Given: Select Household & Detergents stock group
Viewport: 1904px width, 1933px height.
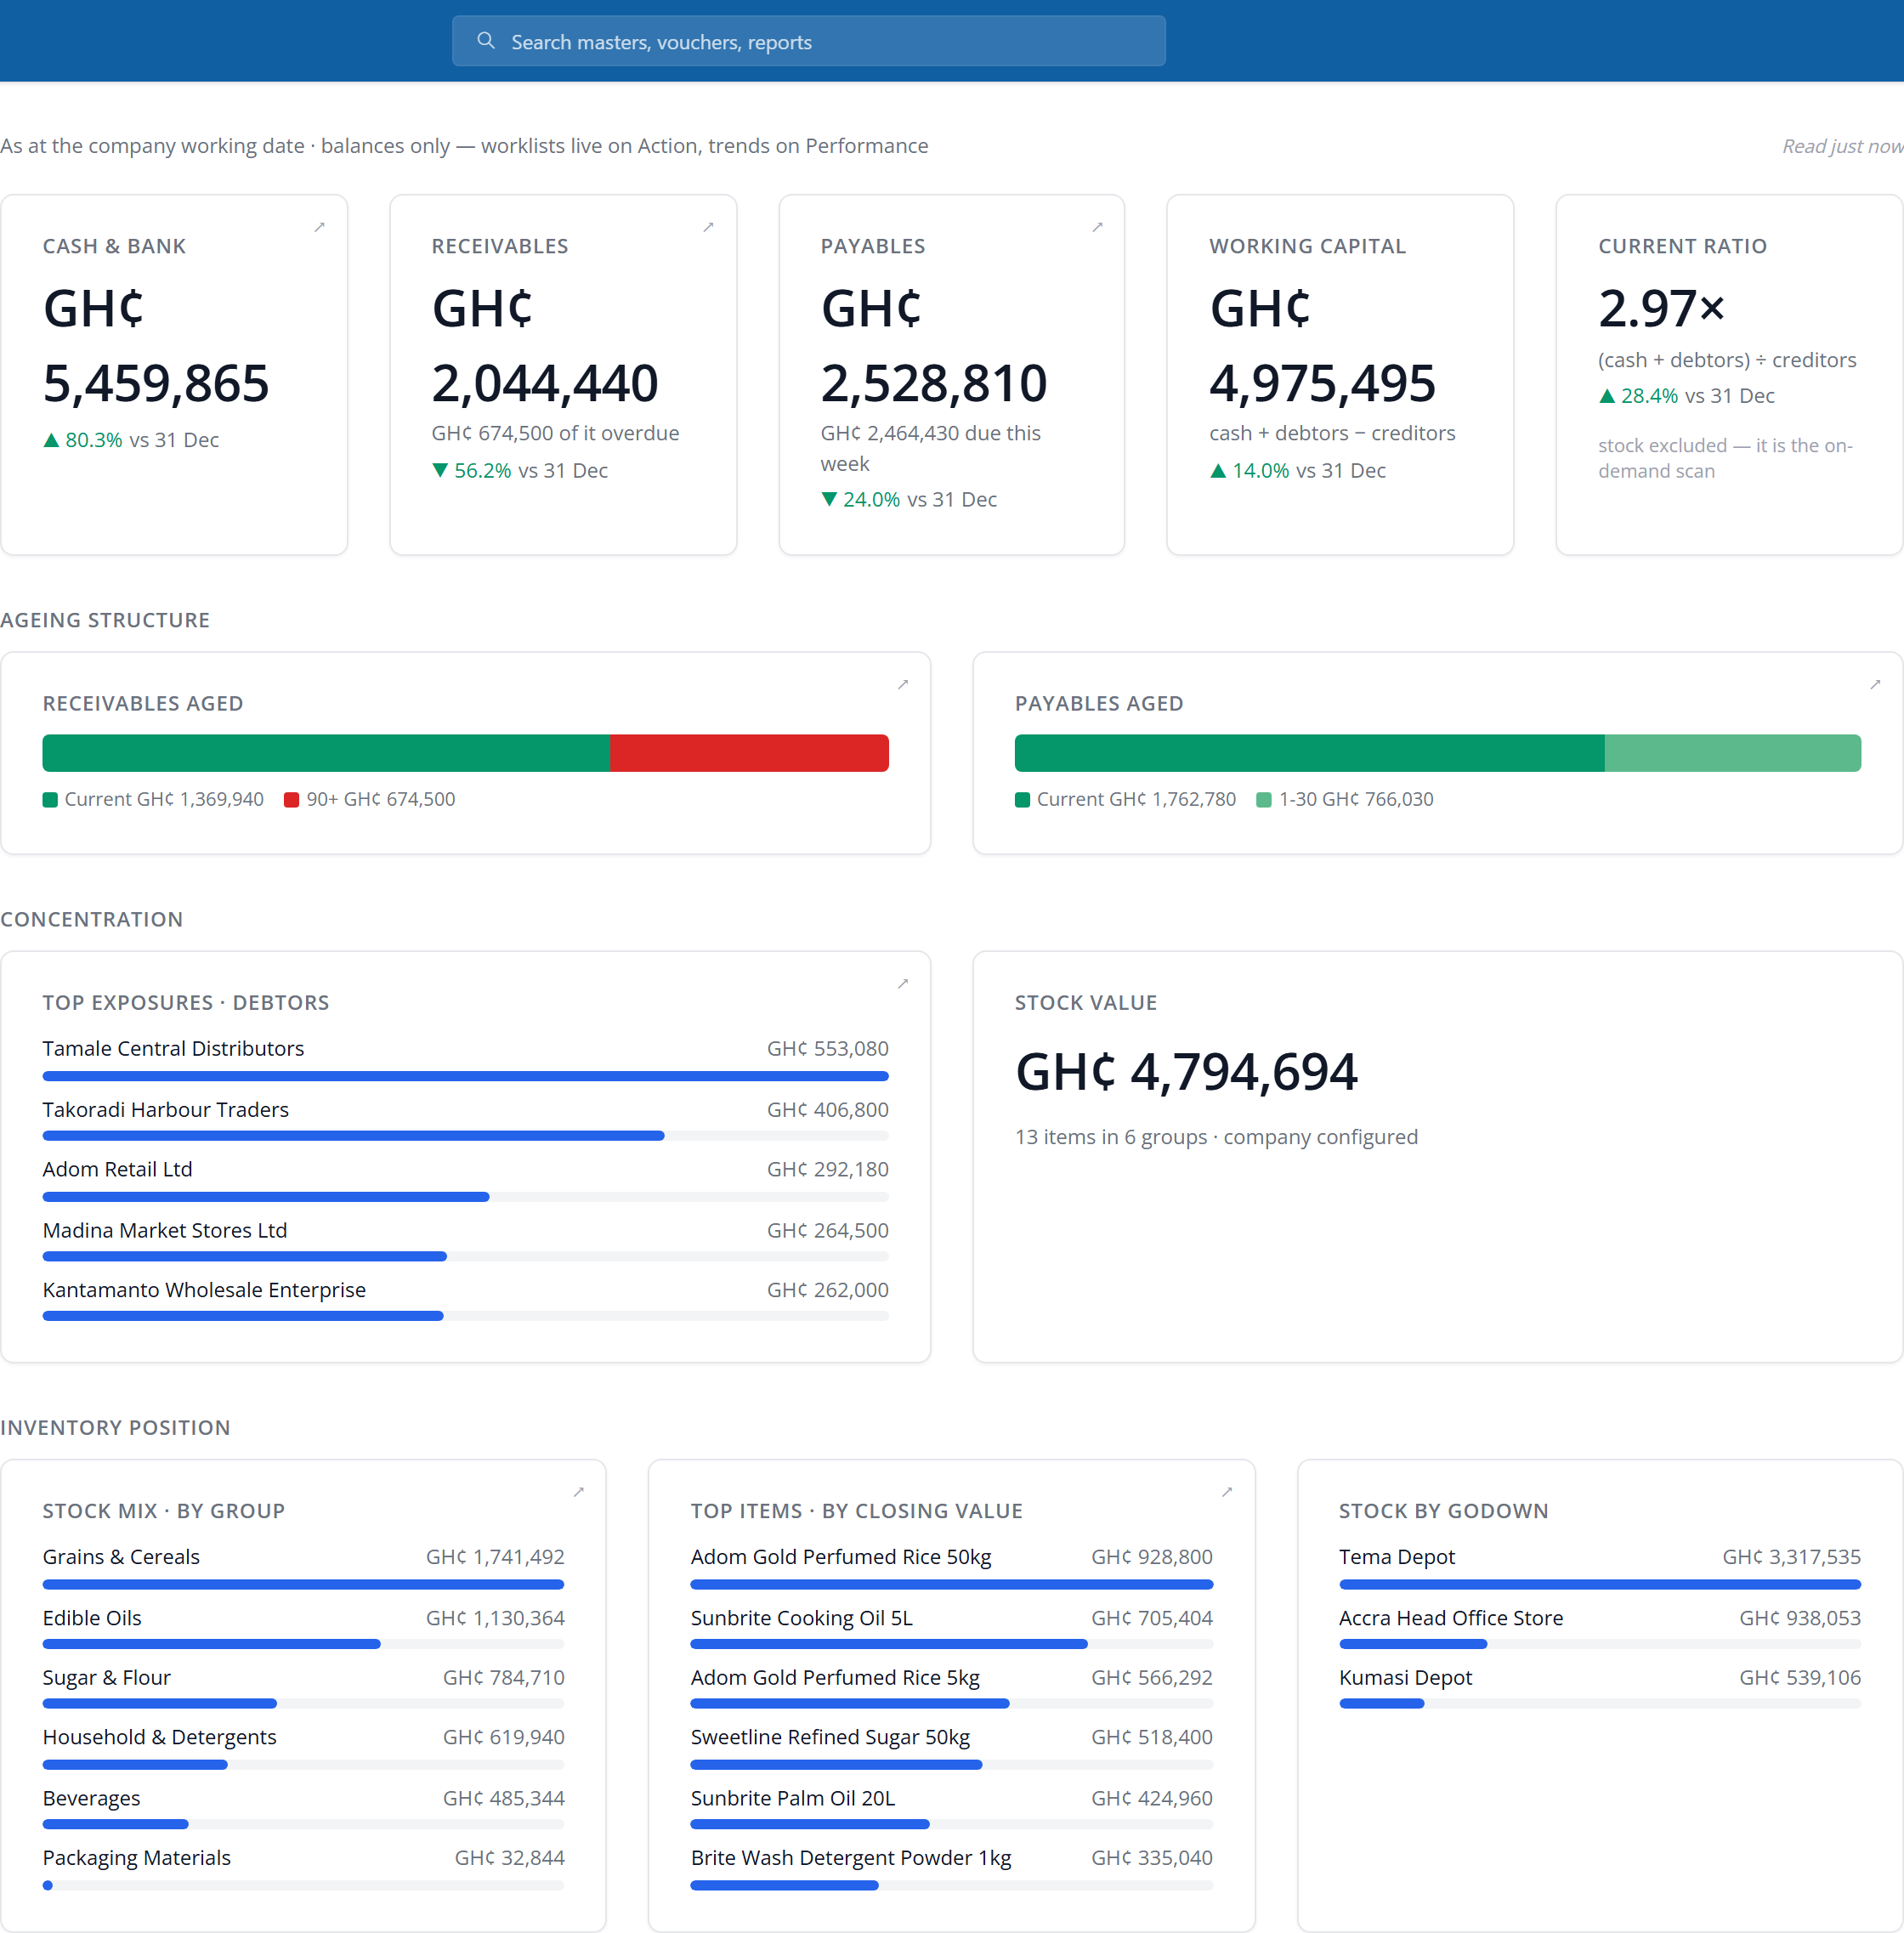Looking at the screenshot, I should (x=303, y=1748).
